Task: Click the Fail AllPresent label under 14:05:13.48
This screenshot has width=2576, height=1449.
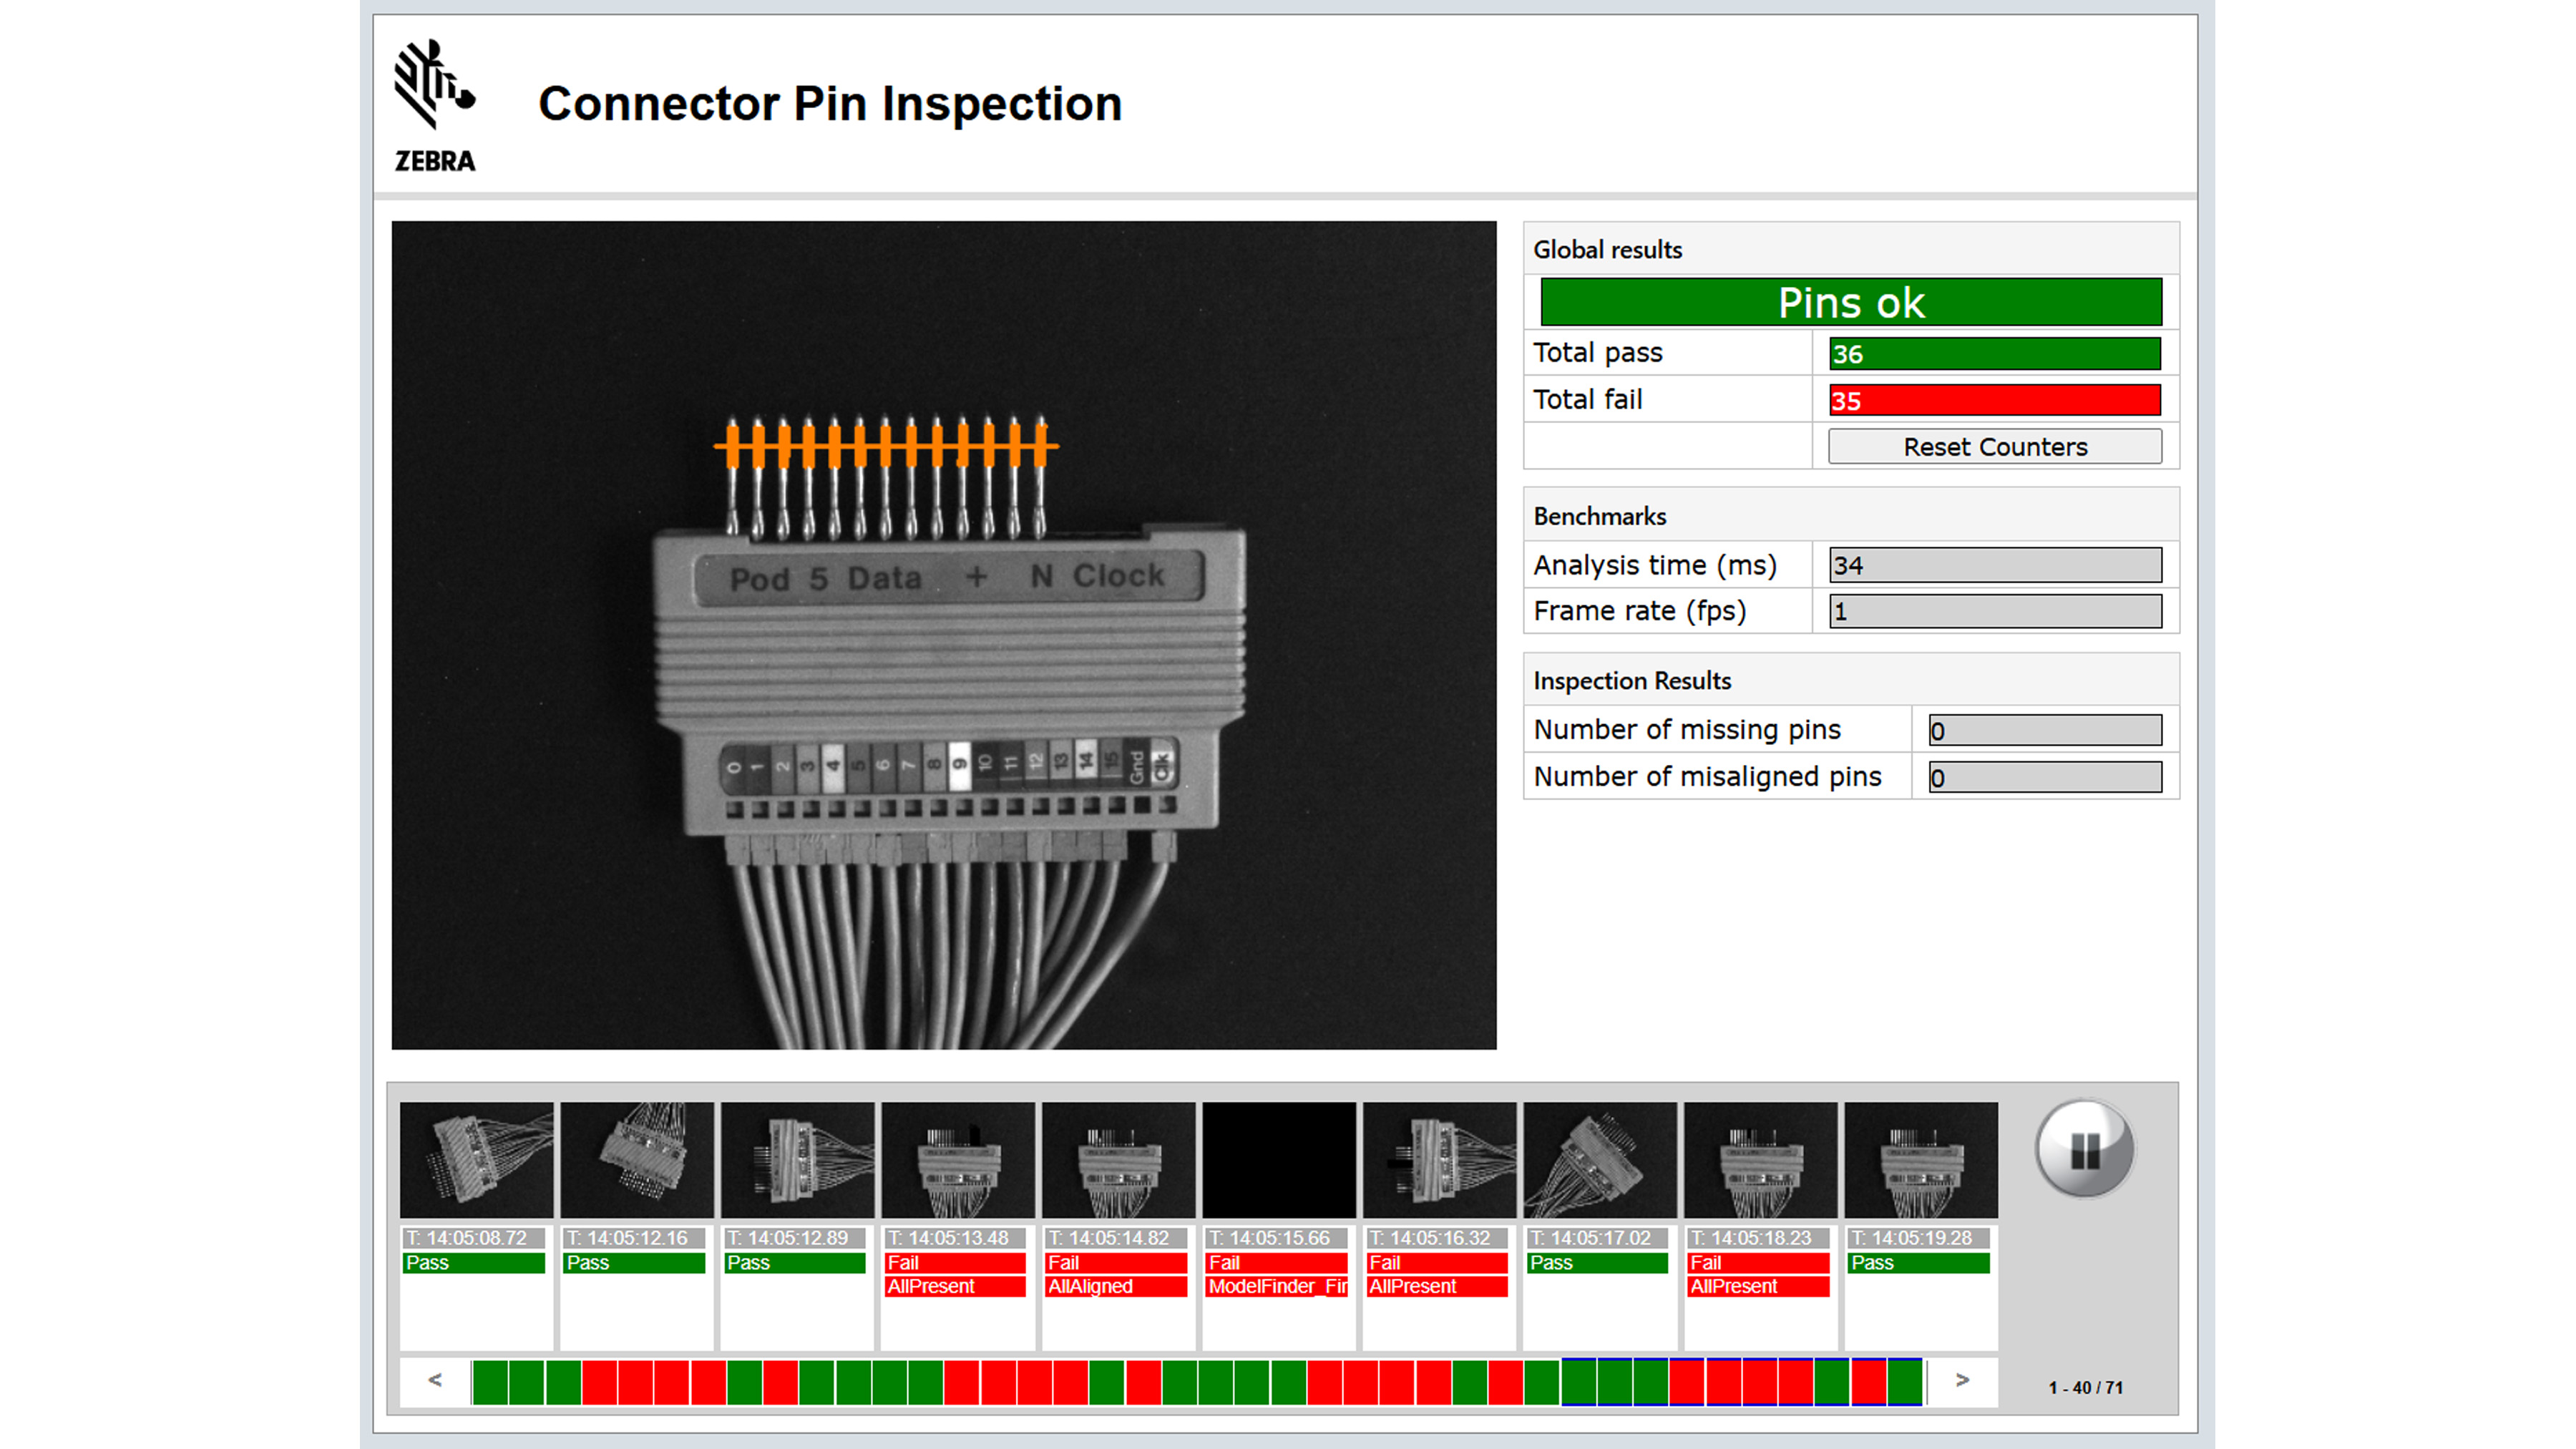Action: [x=955, y=1287]
